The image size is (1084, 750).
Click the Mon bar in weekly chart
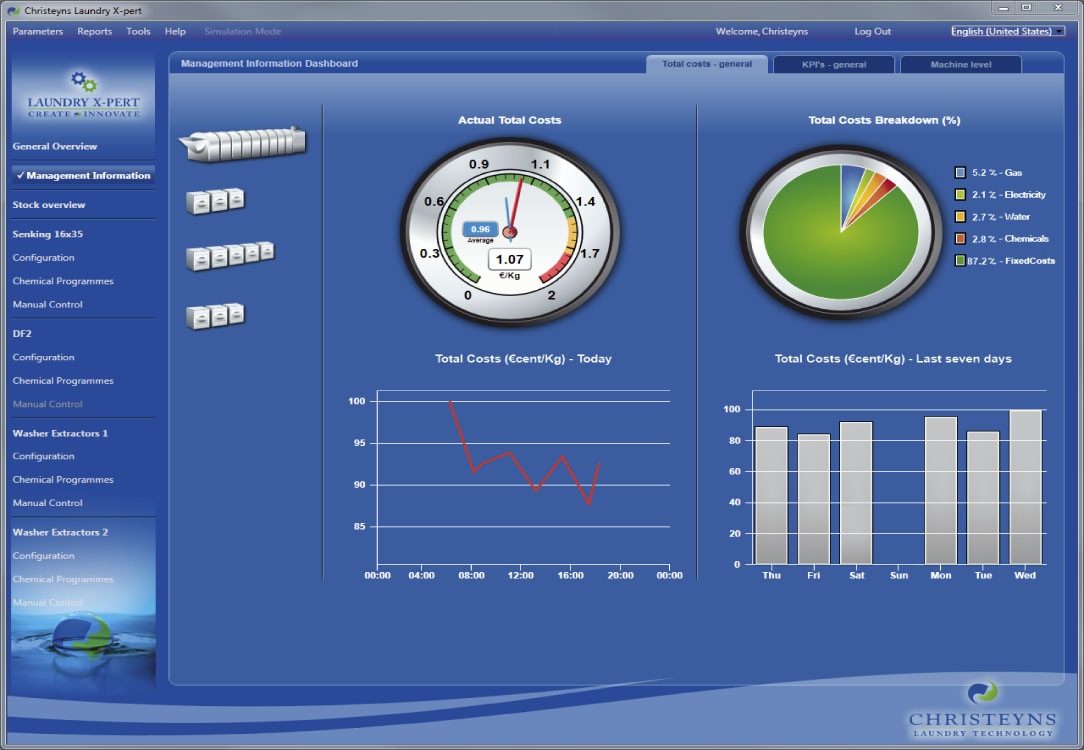pos(941,491)
